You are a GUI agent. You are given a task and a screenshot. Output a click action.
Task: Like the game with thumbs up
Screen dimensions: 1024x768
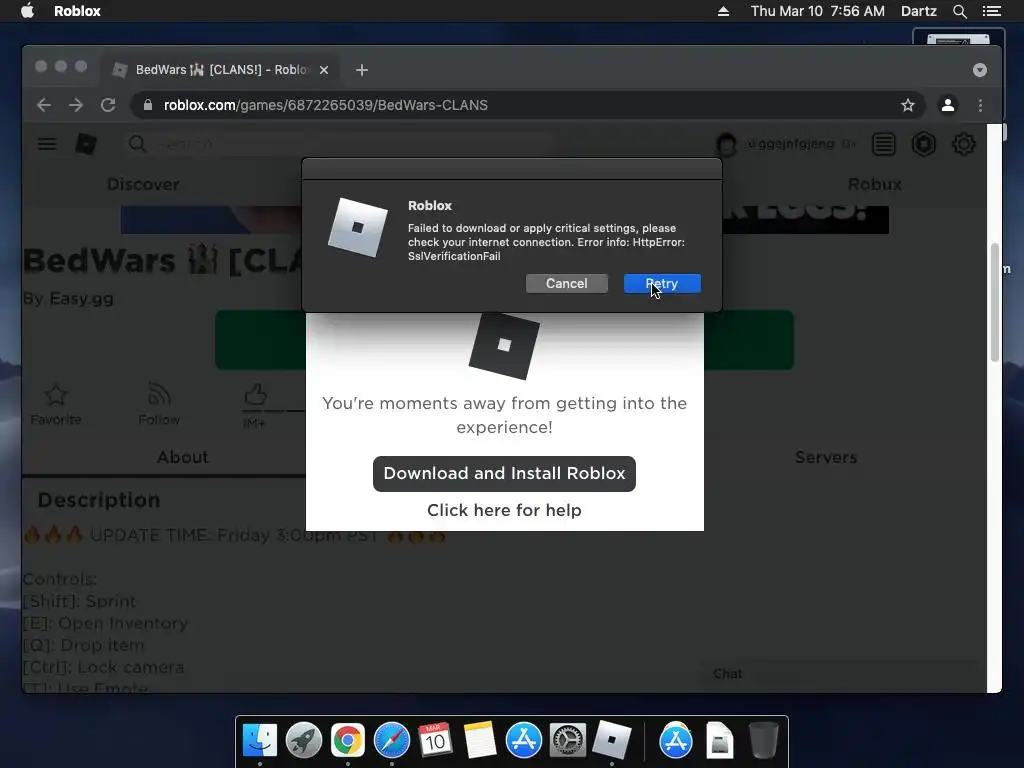[x=255, y=394]
